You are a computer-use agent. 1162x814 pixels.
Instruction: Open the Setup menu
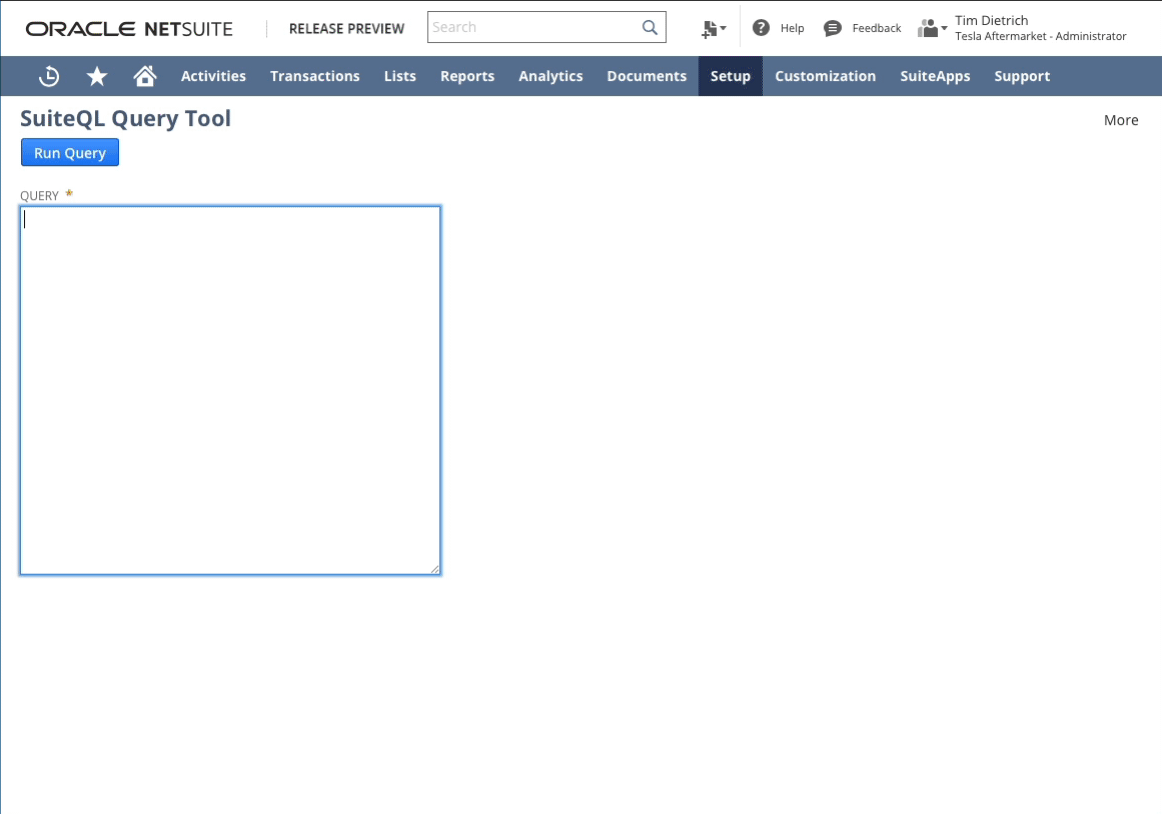[730, 76]
